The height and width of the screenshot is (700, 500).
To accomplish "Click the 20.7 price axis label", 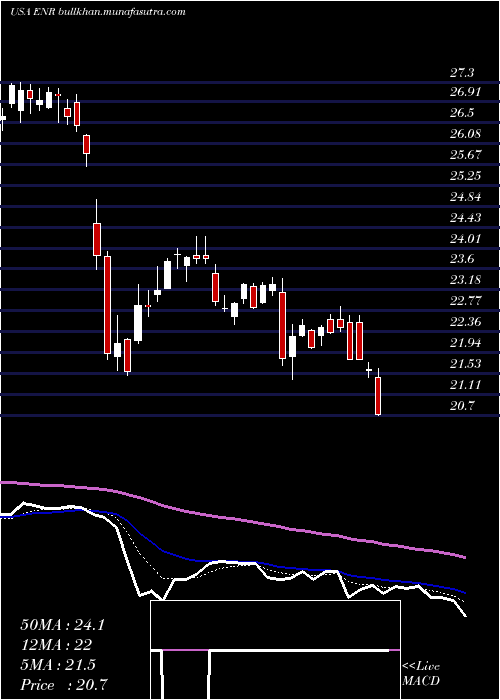I will point(462,406).
